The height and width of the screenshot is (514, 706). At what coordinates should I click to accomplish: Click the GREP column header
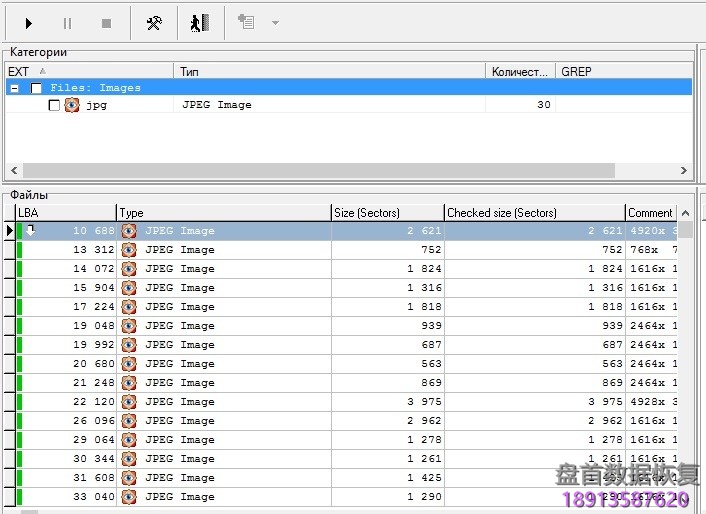click(x=624, y=71)
